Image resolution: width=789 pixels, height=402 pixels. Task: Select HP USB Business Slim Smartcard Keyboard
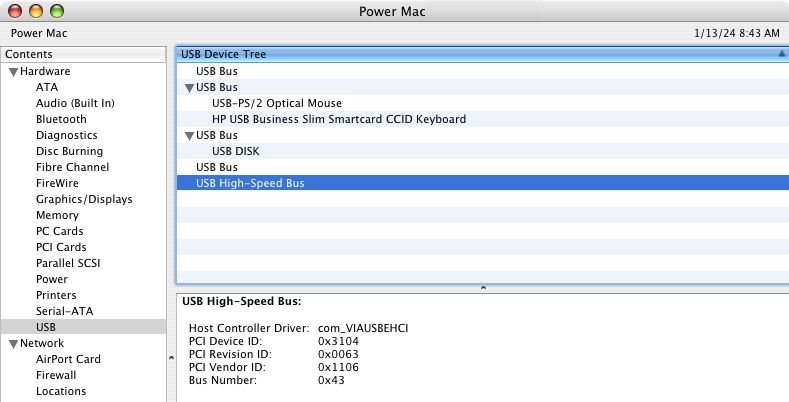483,119
